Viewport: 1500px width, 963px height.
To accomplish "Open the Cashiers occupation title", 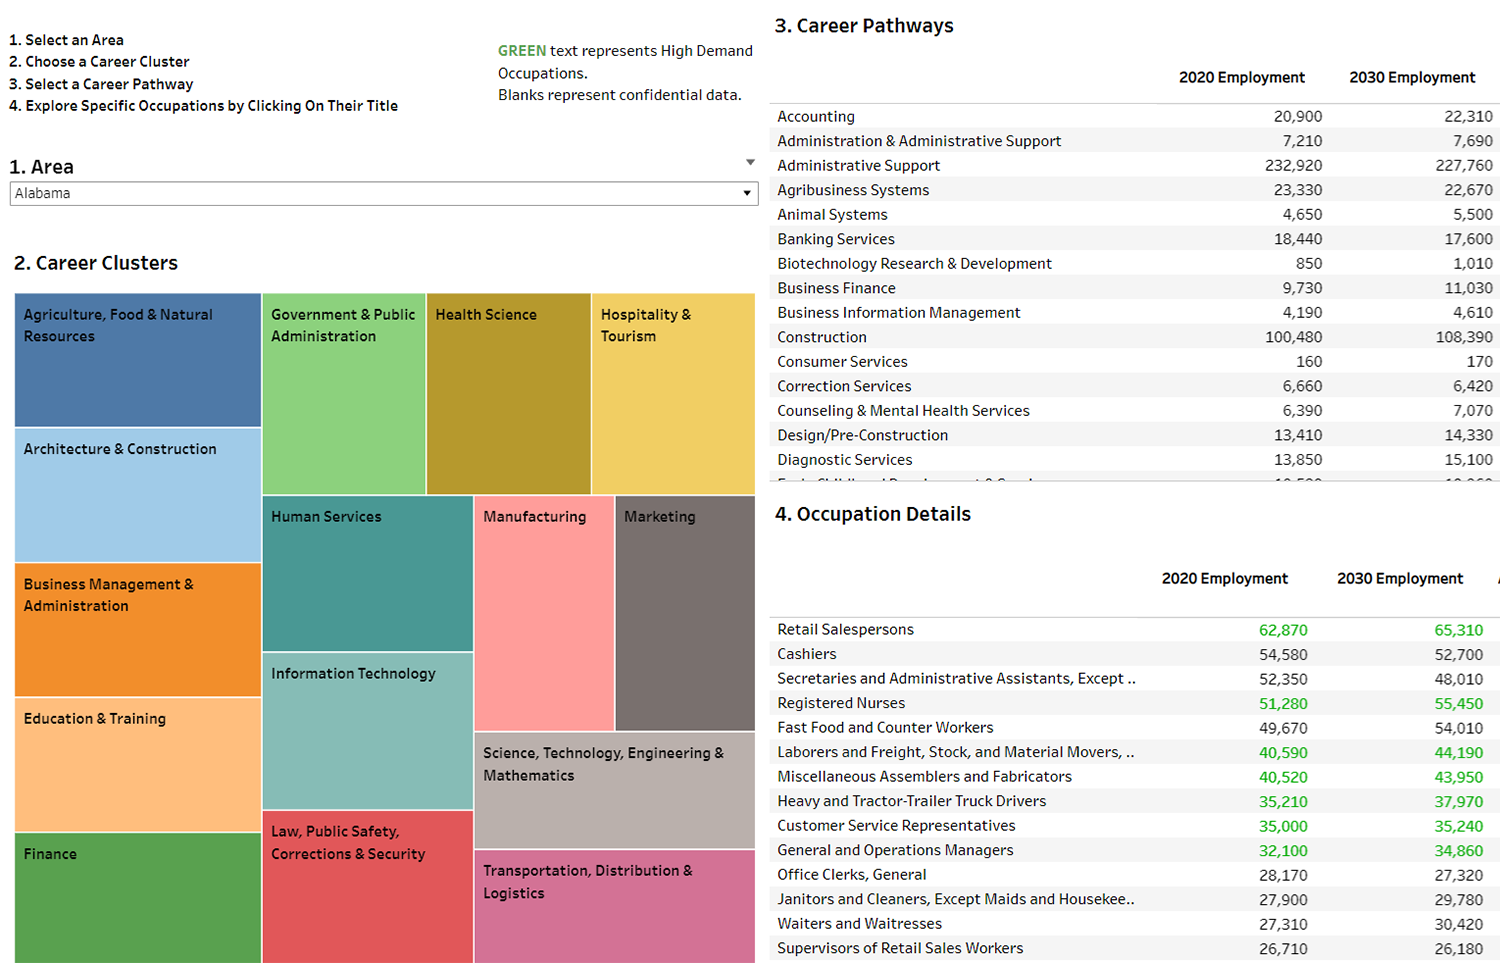I will click(807, 655).
